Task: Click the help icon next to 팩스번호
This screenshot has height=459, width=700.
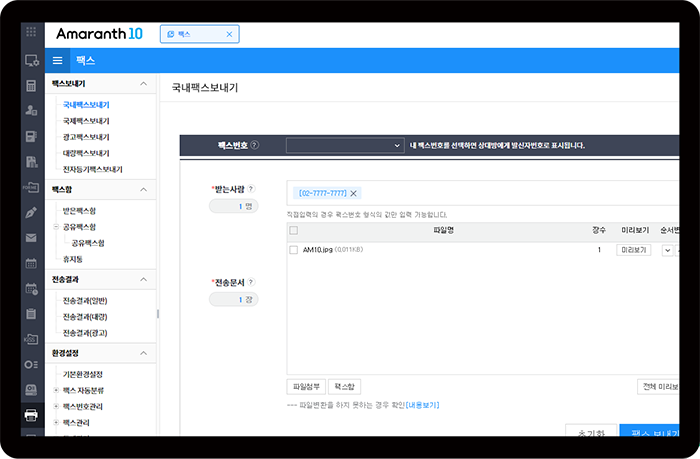Action: 254,145
